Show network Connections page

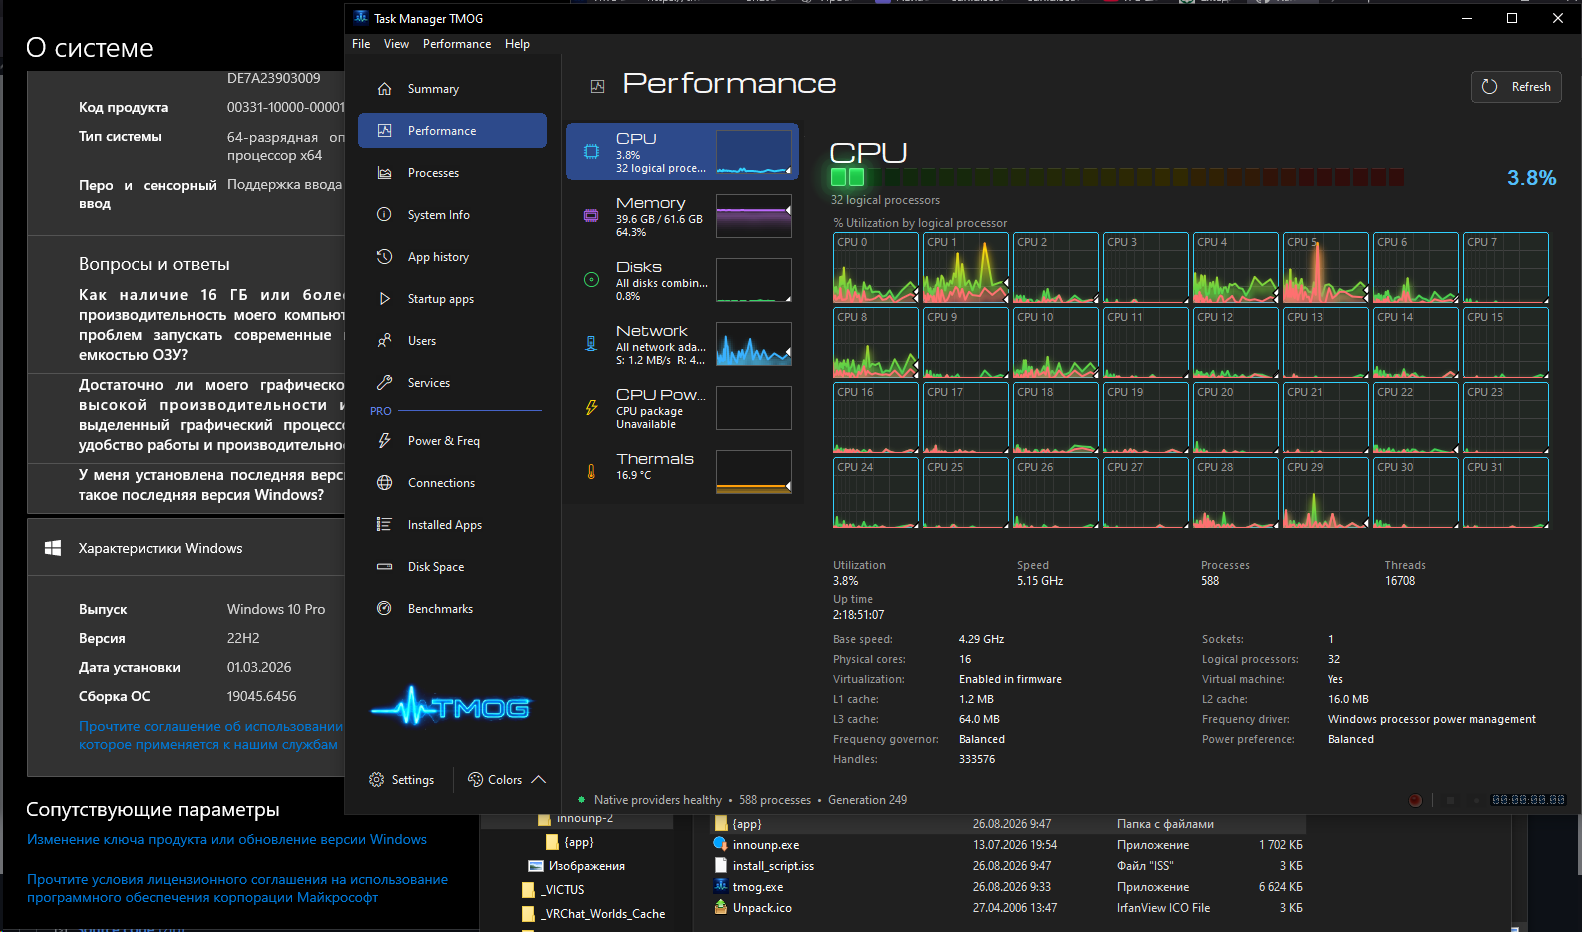point(452,483)
